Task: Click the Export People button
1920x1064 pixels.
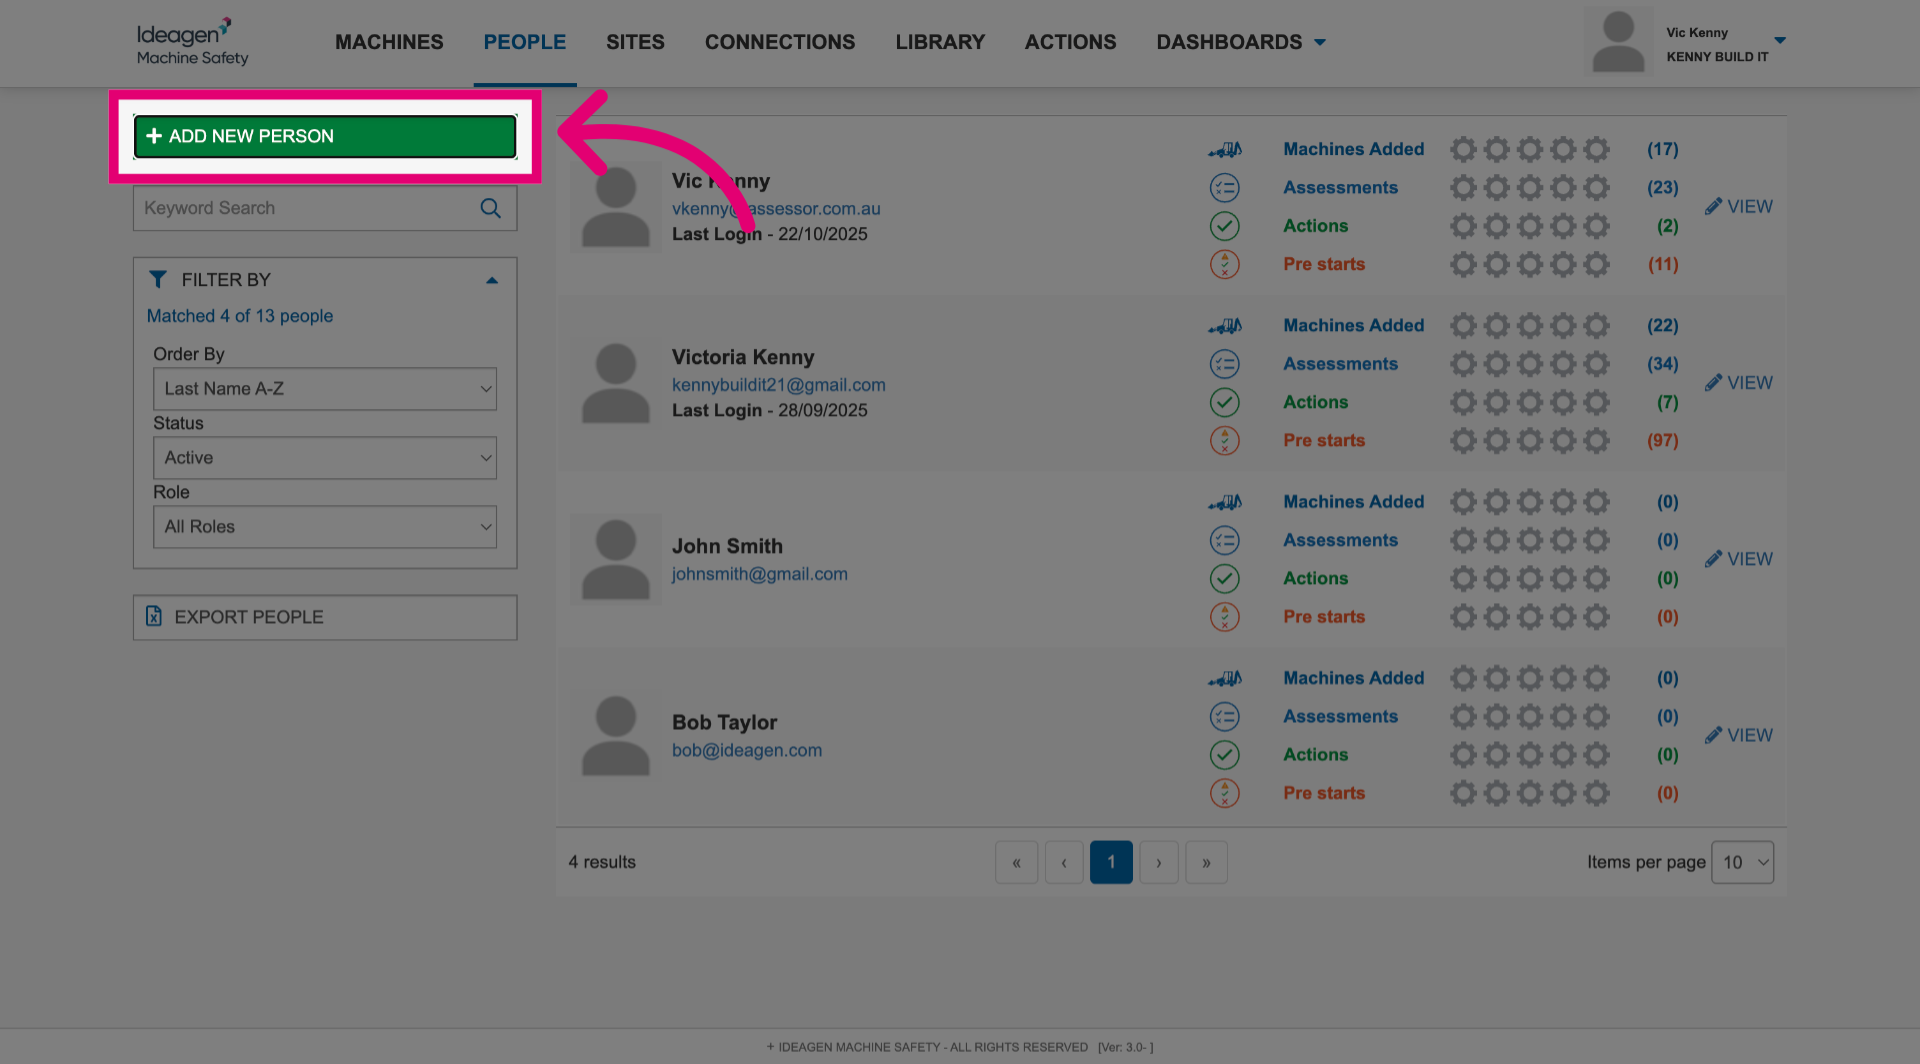Action: pyautogui.click(x=325, y=617)
